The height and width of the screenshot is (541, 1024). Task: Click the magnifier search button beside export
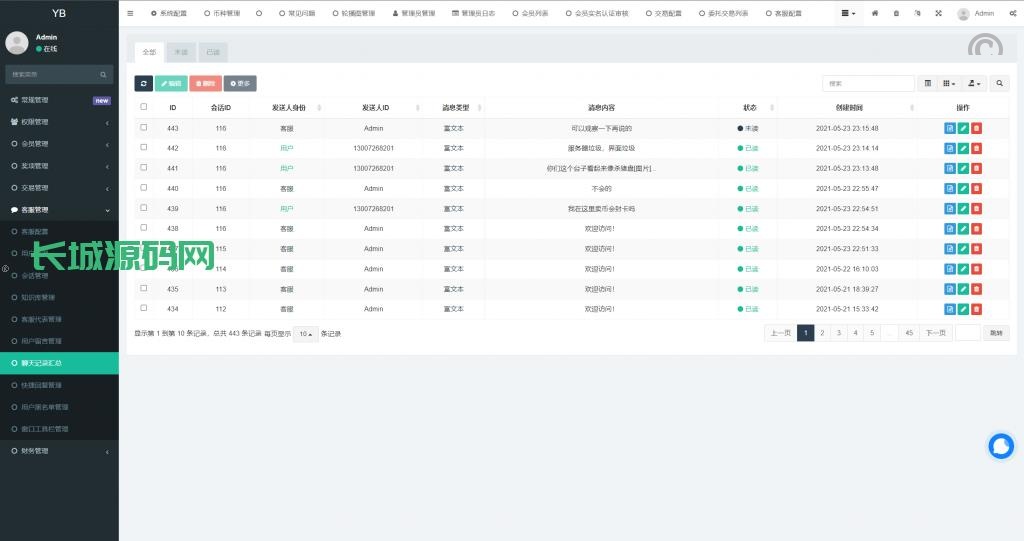[x=998, y=84]
